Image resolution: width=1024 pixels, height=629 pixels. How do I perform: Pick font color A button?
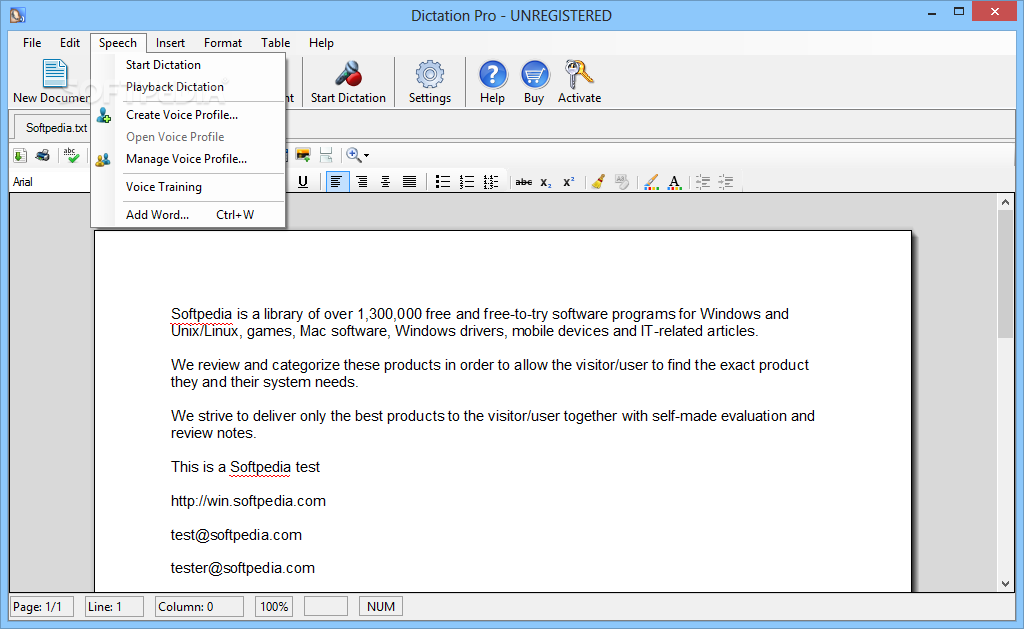pos(675,182)
